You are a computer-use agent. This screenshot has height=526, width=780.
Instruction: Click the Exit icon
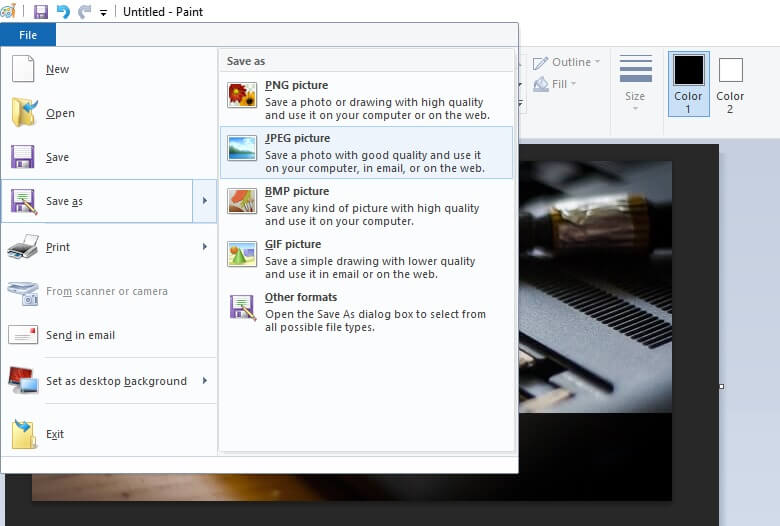click(x=24, y=433)
